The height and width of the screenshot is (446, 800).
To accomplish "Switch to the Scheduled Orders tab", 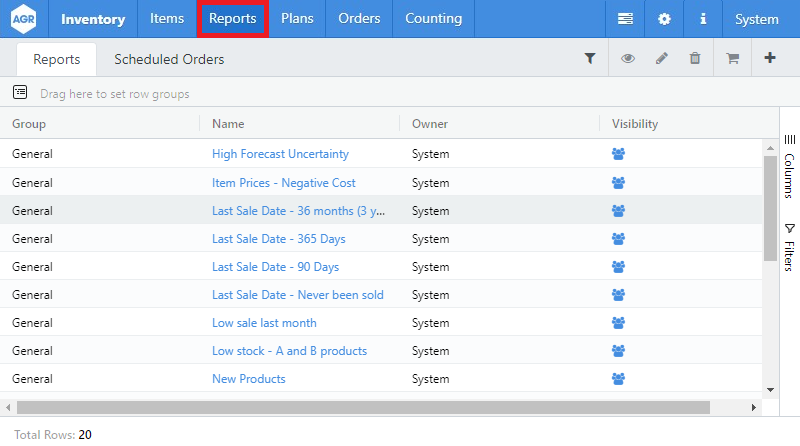I will coord(169,60).
